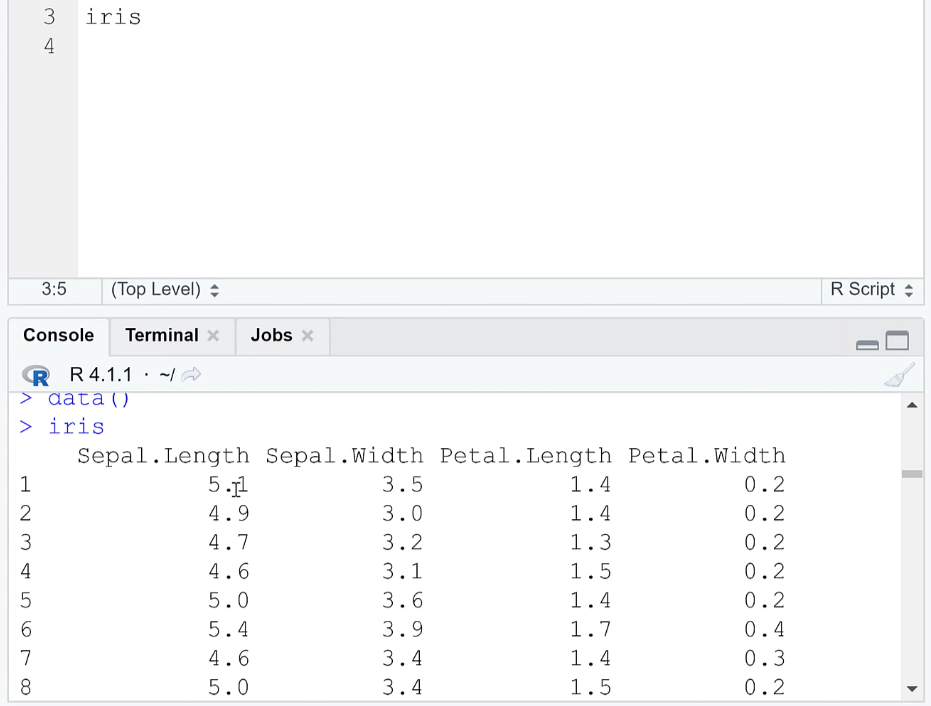Click the 3:5 cursor position indicator
The width and height of the screenshot is (931, 706).
[x=54, y=290]
